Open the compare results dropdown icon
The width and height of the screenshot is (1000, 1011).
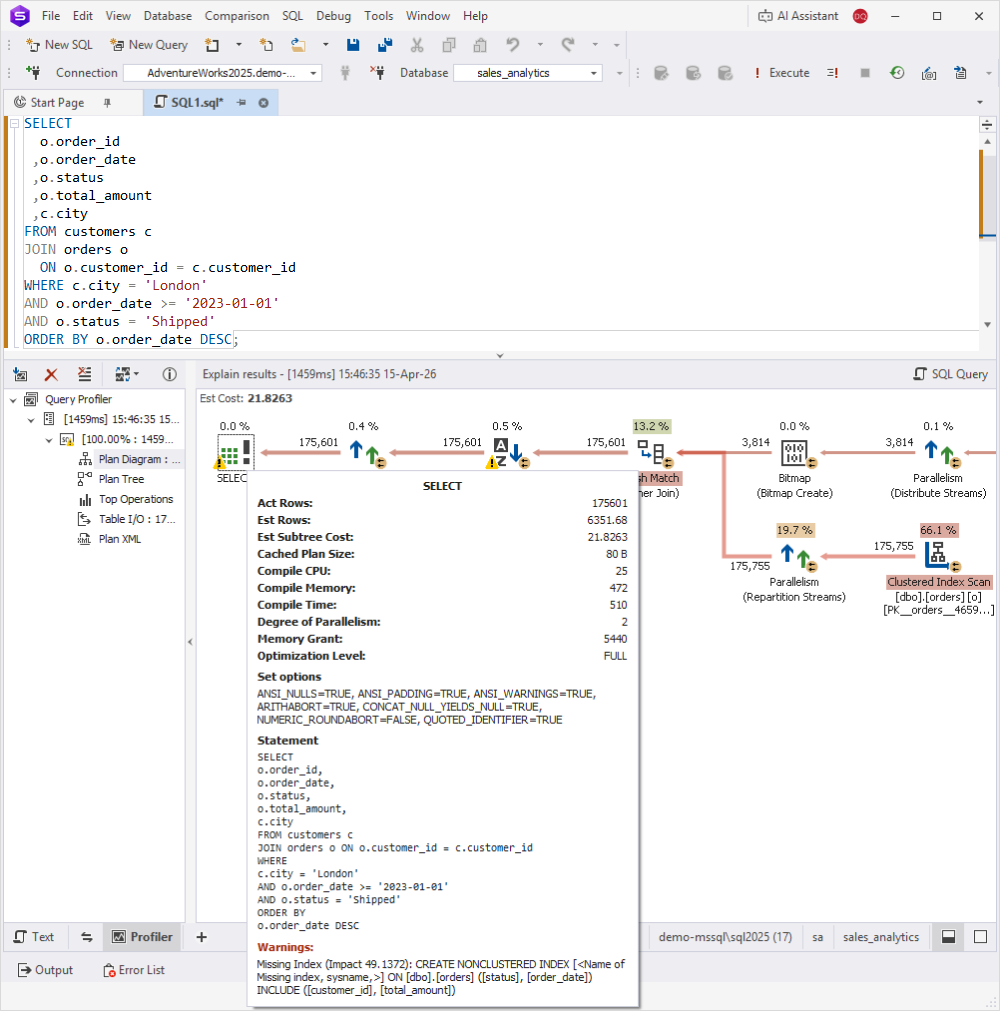pyautogui.click(x=126, y=374)
